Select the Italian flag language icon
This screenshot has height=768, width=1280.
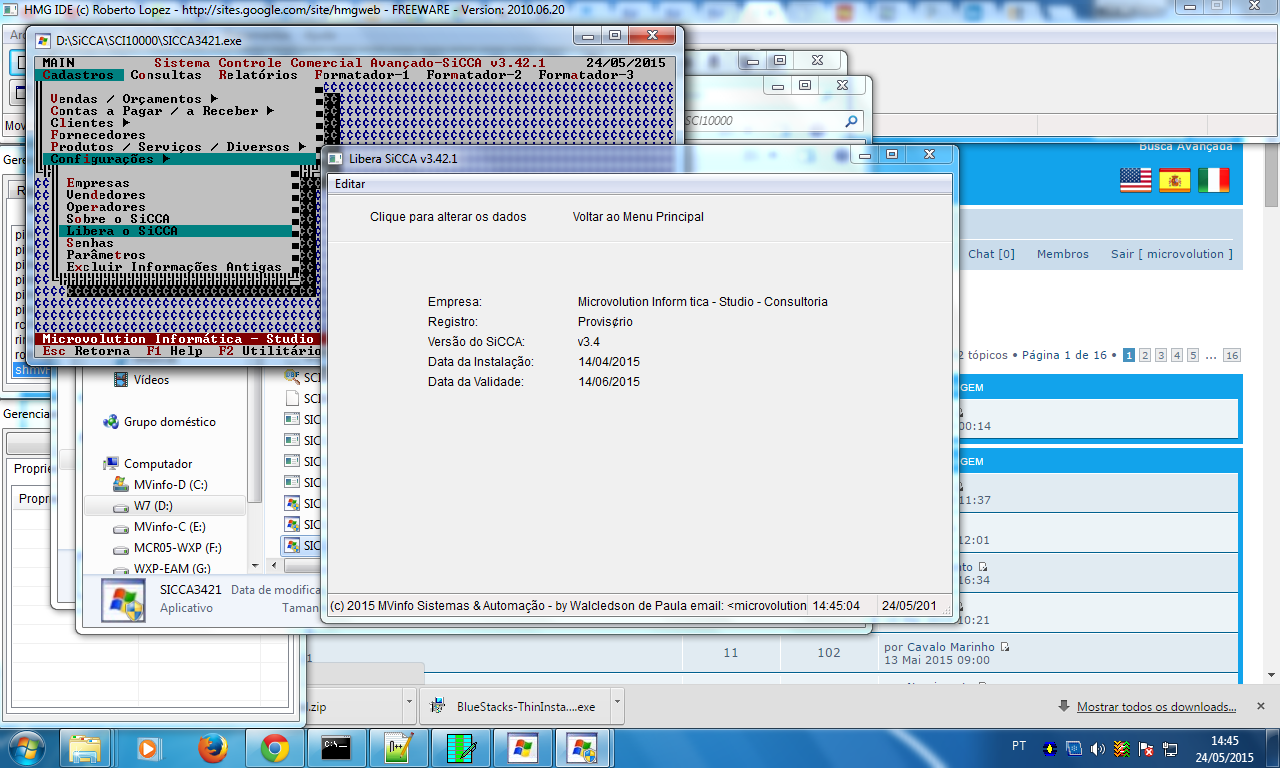1213,180
